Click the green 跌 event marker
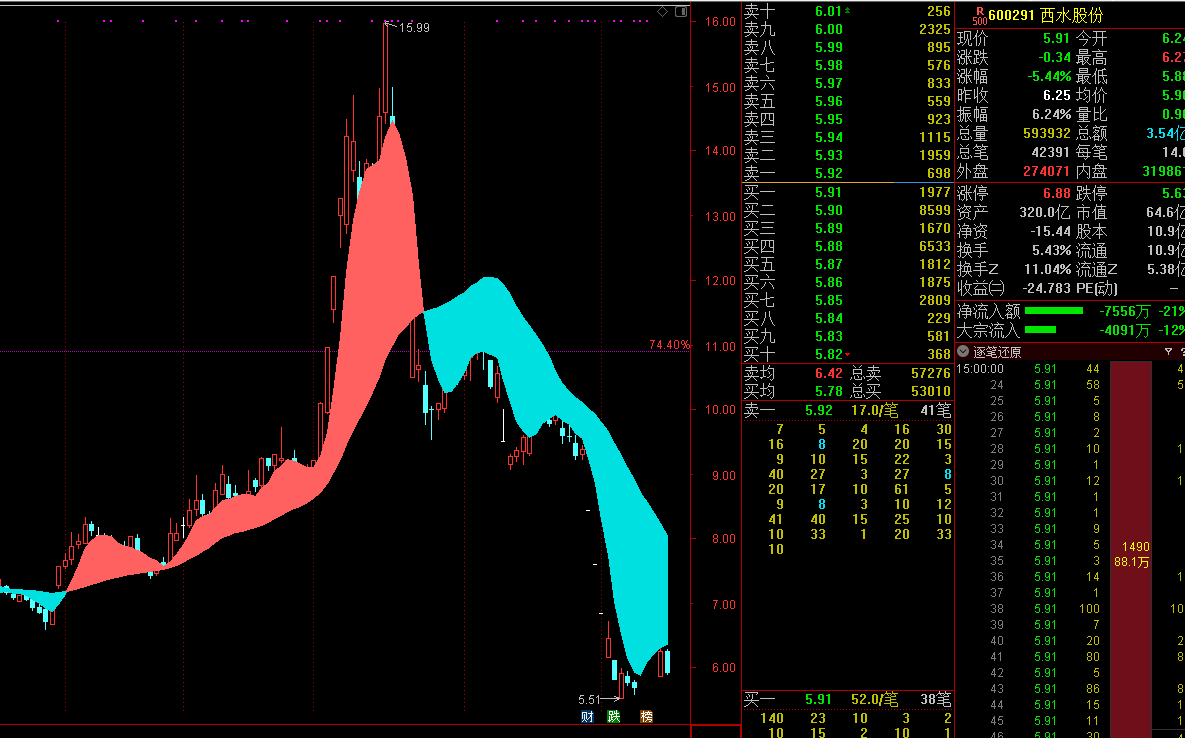Screen dimensions: 1185x738 pos(614,716)
